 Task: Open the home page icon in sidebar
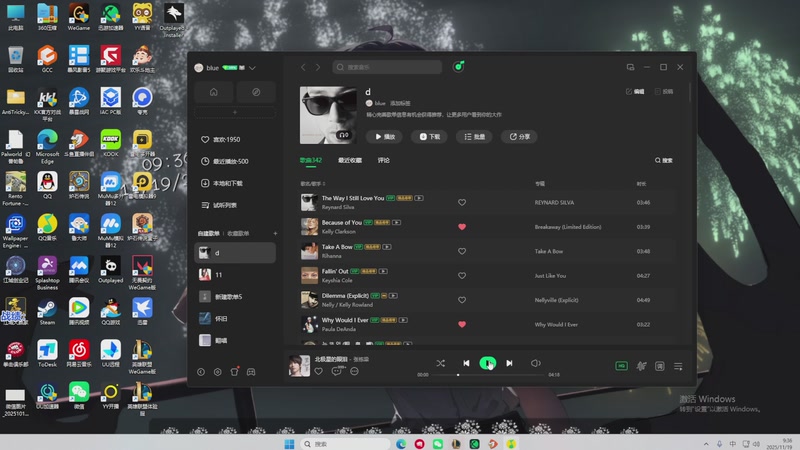pos(214,92)
